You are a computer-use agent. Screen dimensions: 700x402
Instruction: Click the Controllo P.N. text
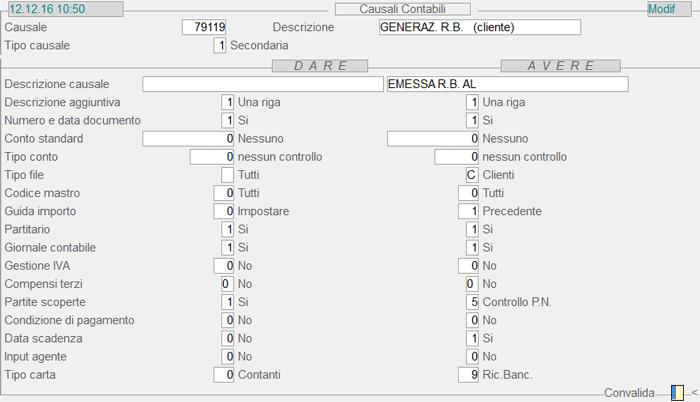(517, 302)
